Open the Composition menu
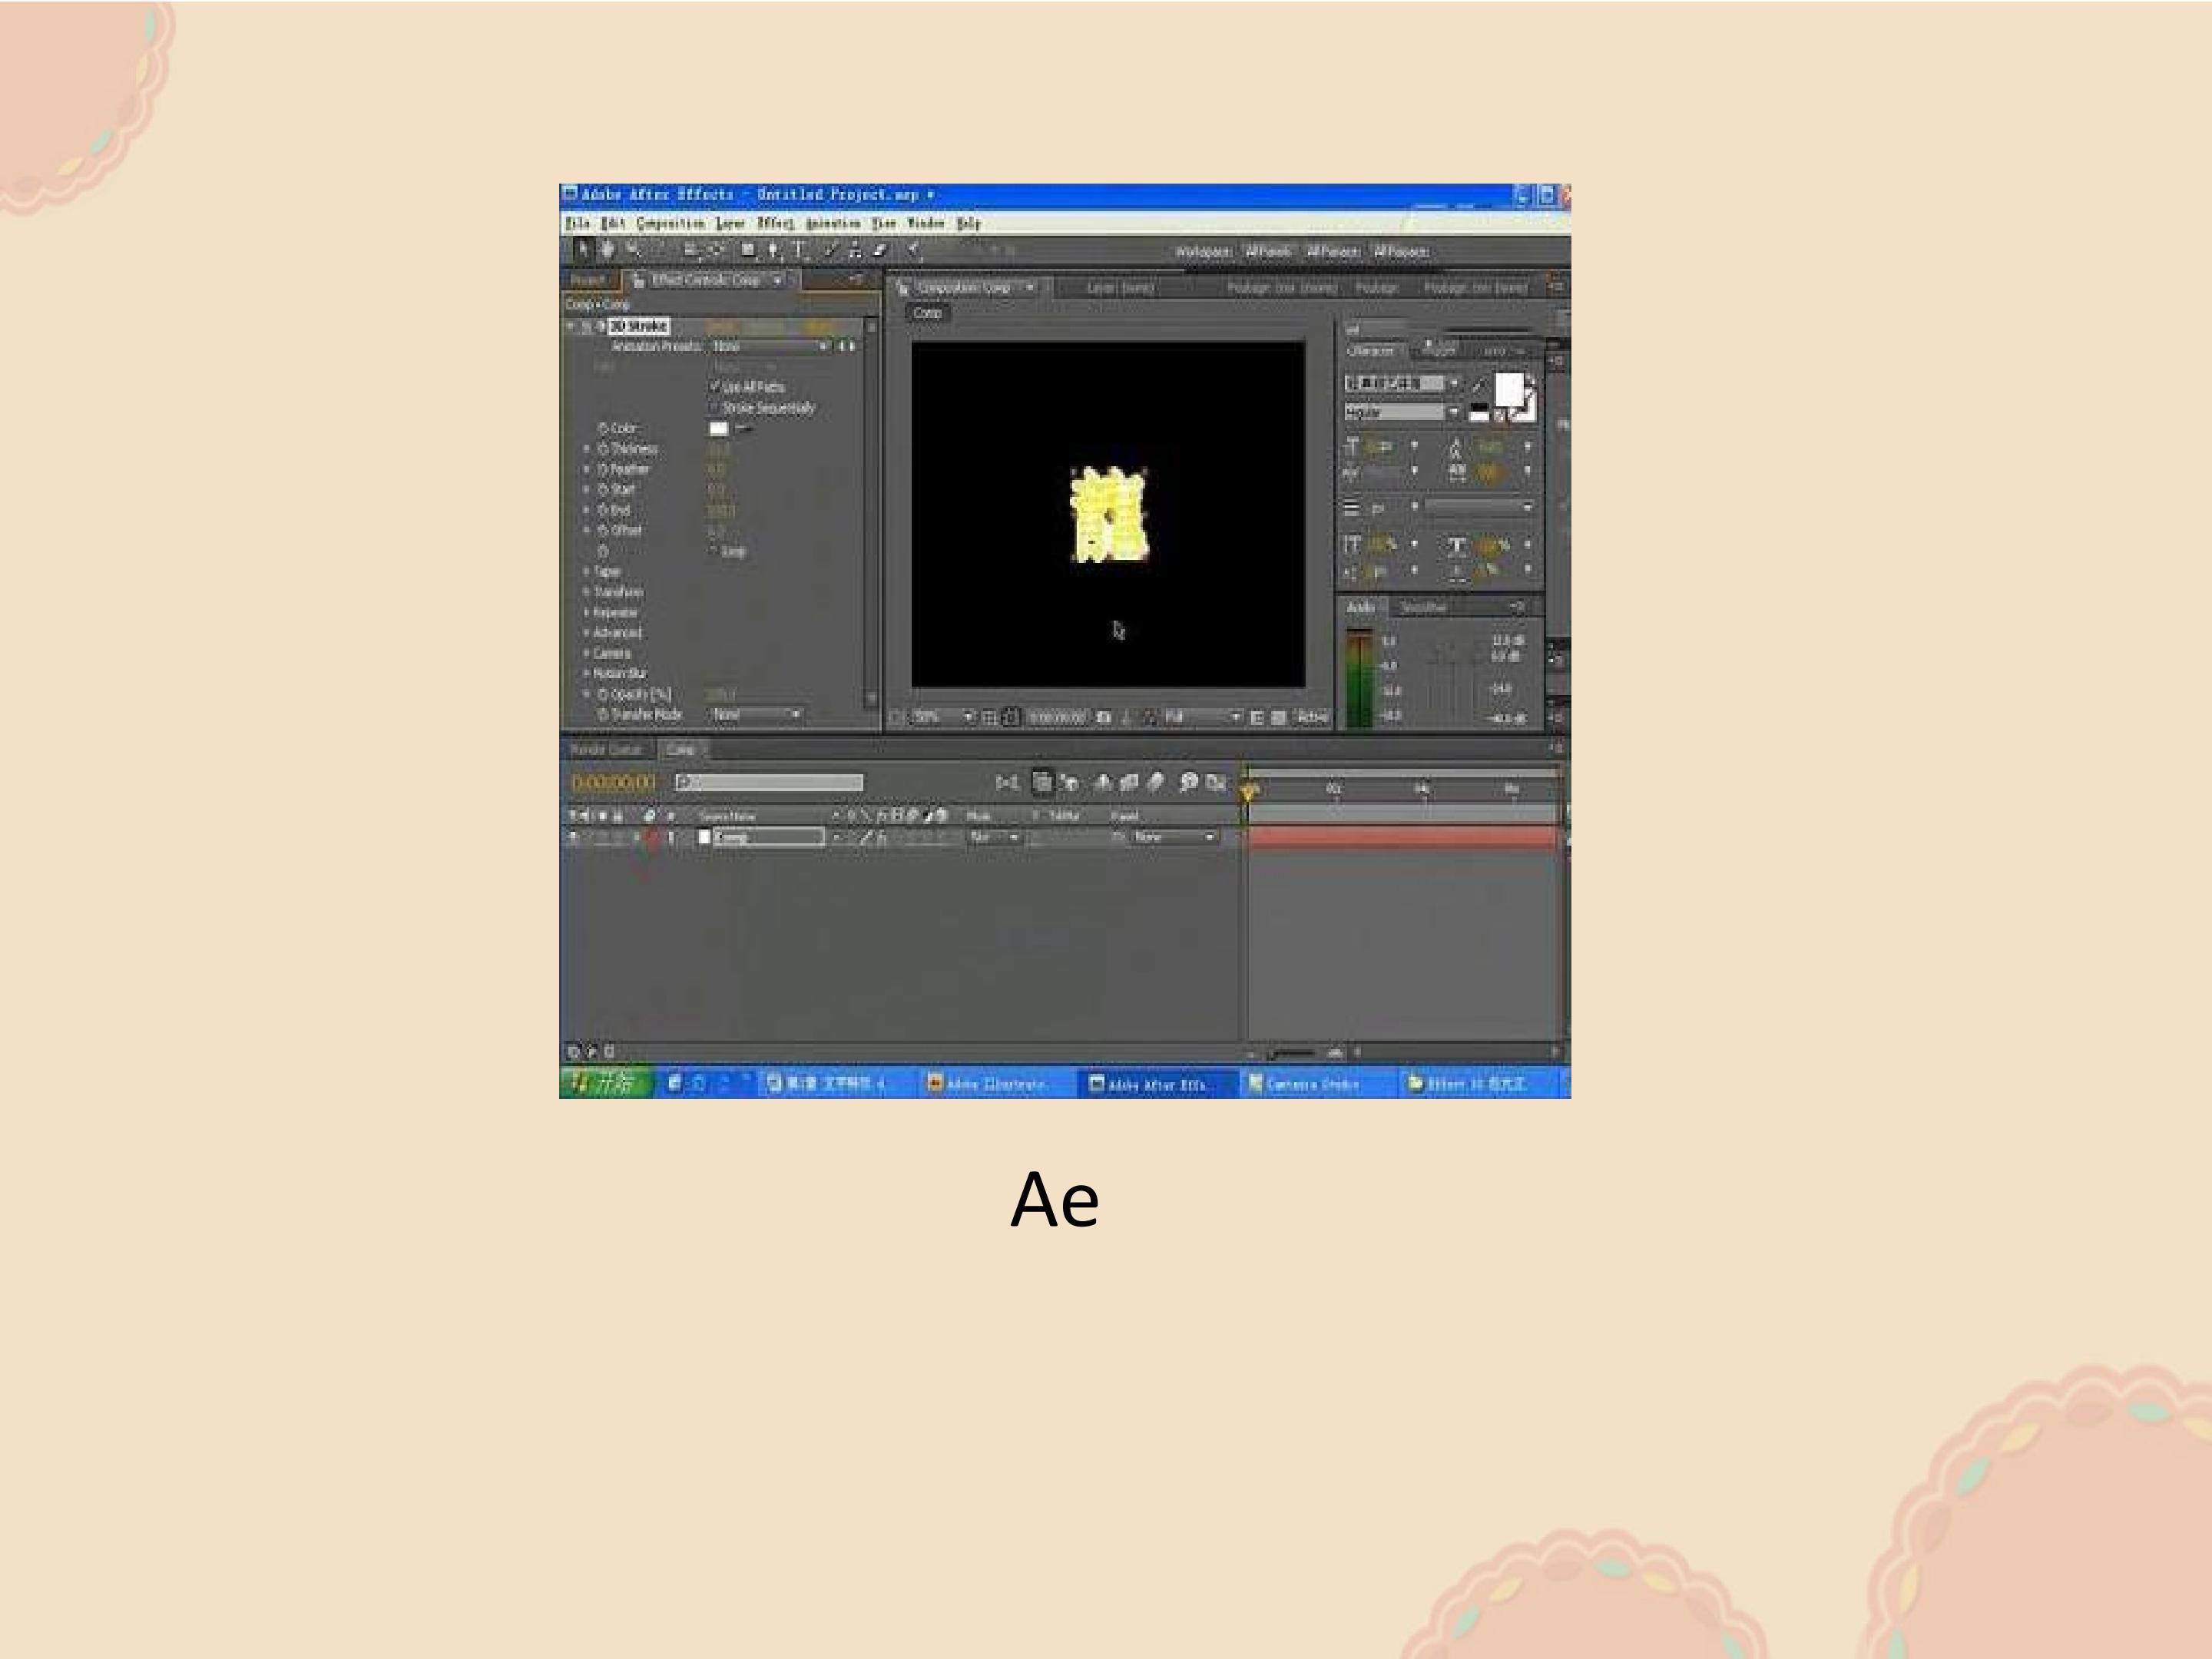 pyautogui.click(x=670, y=223)
